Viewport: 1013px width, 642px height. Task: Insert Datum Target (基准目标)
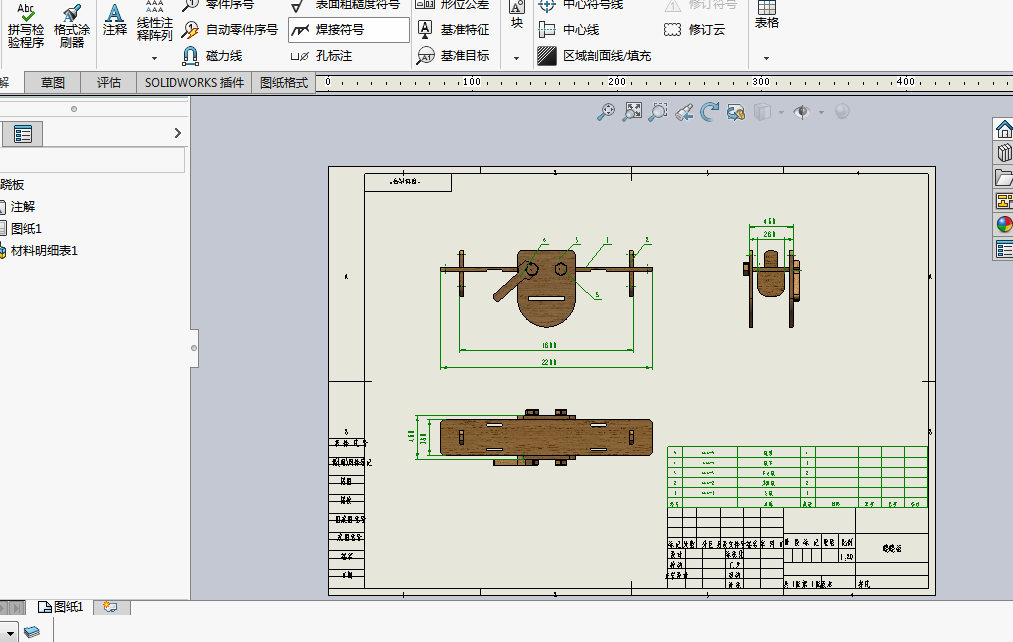tap(454, 56)
